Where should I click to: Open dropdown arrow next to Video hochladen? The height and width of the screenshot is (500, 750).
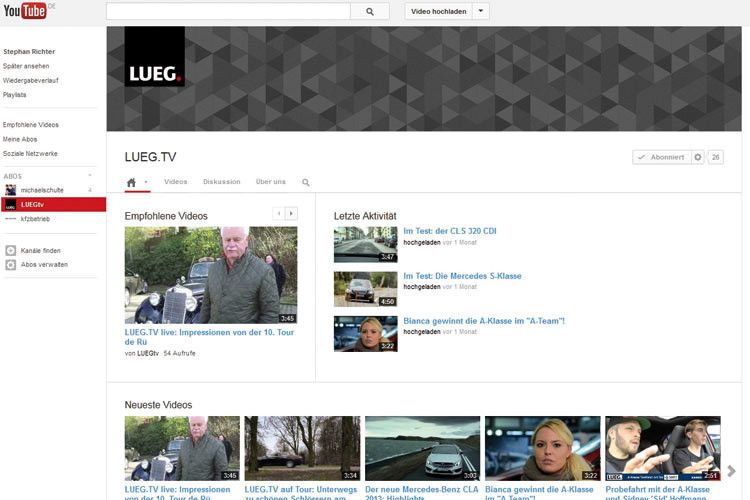[x=481, y=11]
